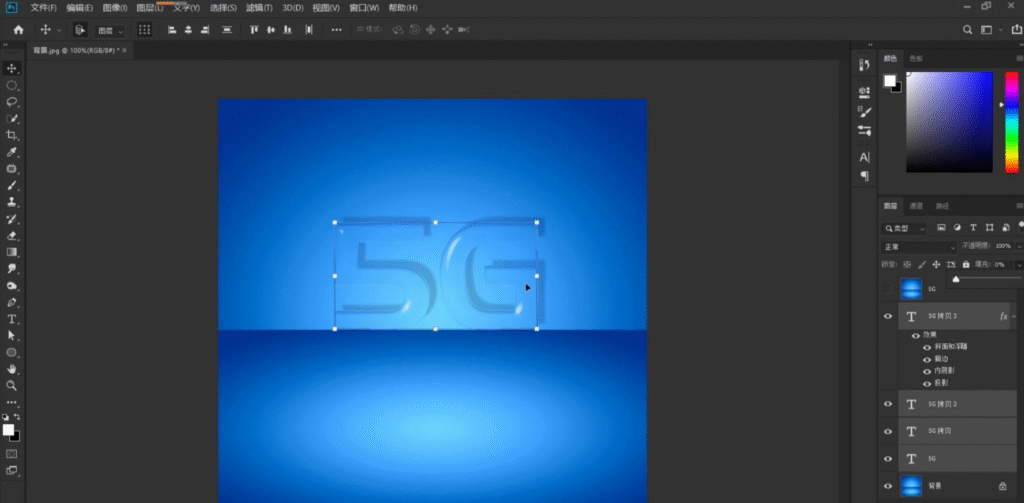The width and height of the screenshot is (1024, 503).
Task: Toggle Show Transform Controls icon
Action: pos(144,29)
